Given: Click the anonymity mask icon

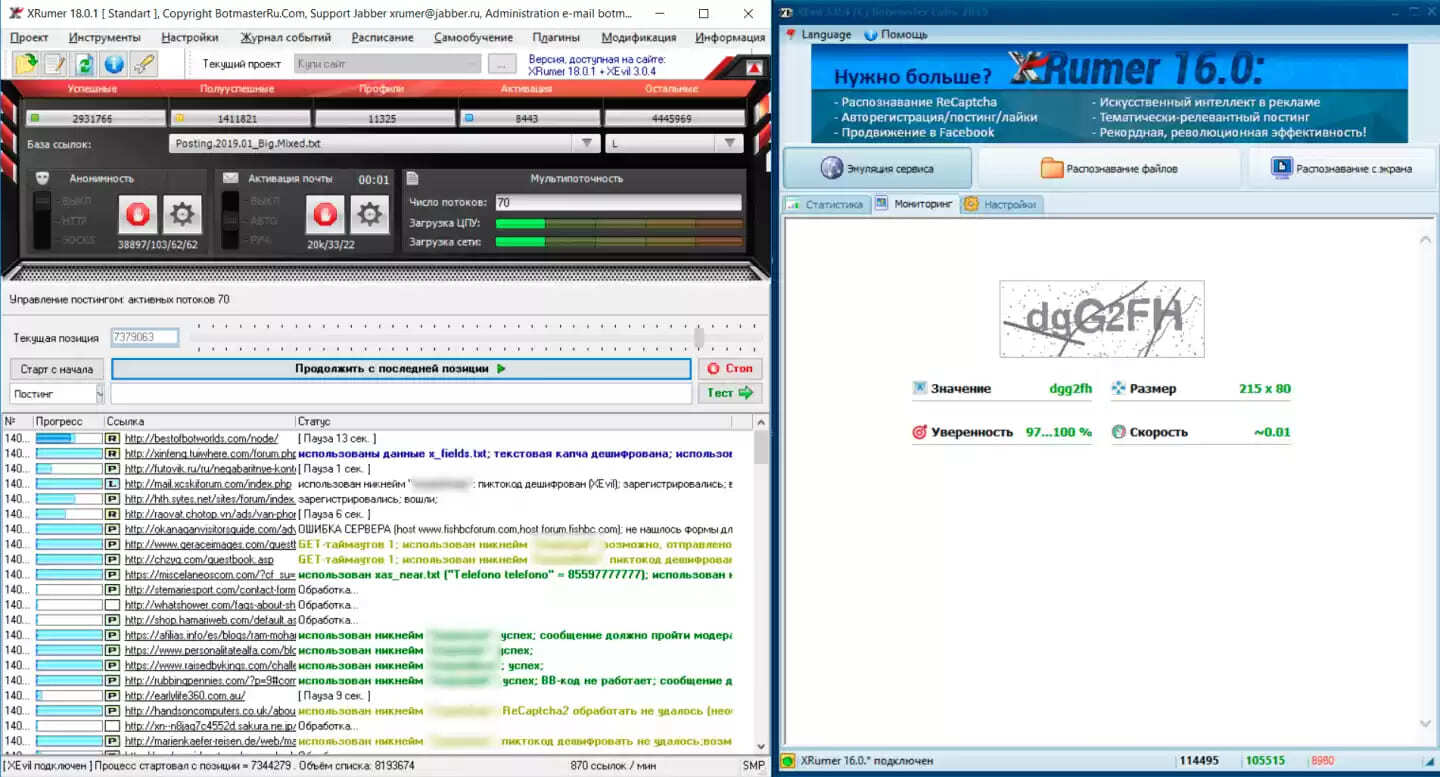Looking at the screenshot, I should [x=43, y=178].
